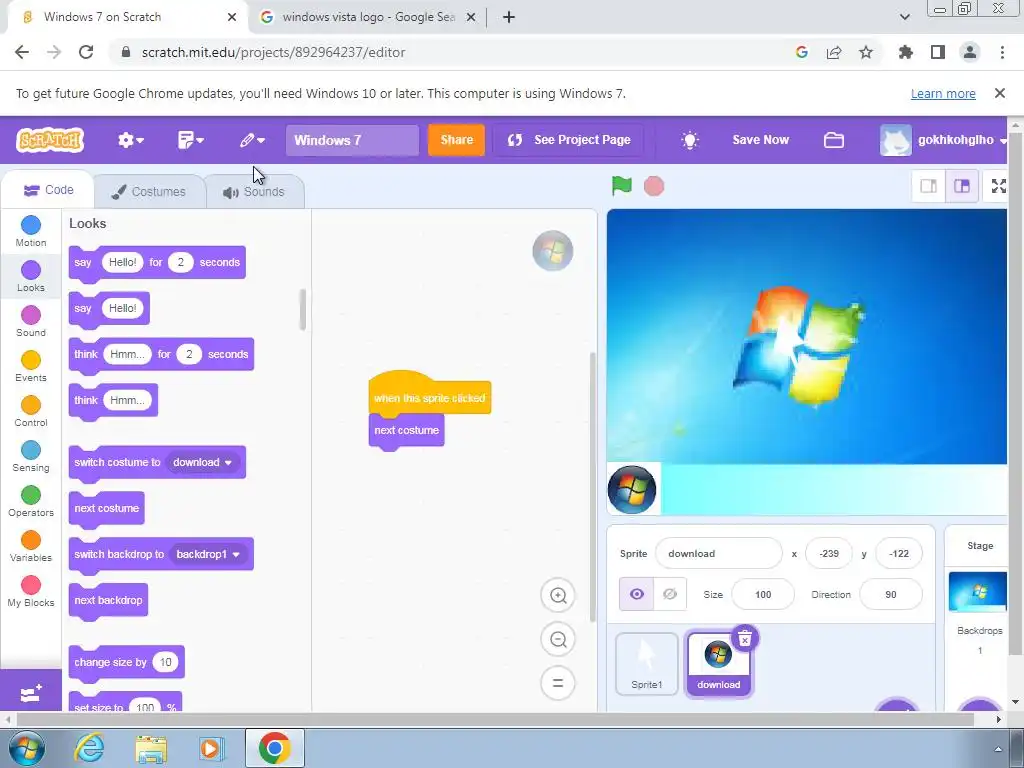1024x768 pixels.
Task: Edit the project title field Windows 7
Action: coord(352,140)
